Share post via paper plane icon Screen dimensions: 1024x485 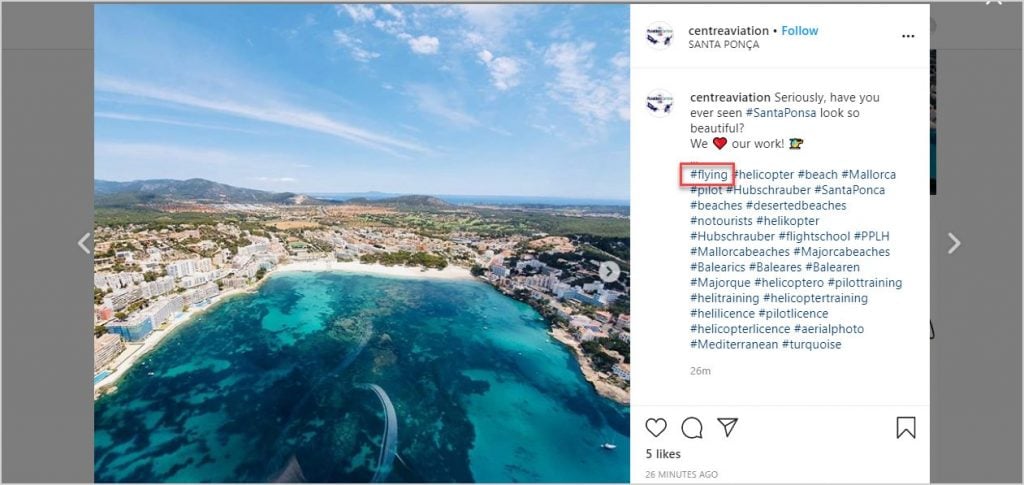(727, 427)
